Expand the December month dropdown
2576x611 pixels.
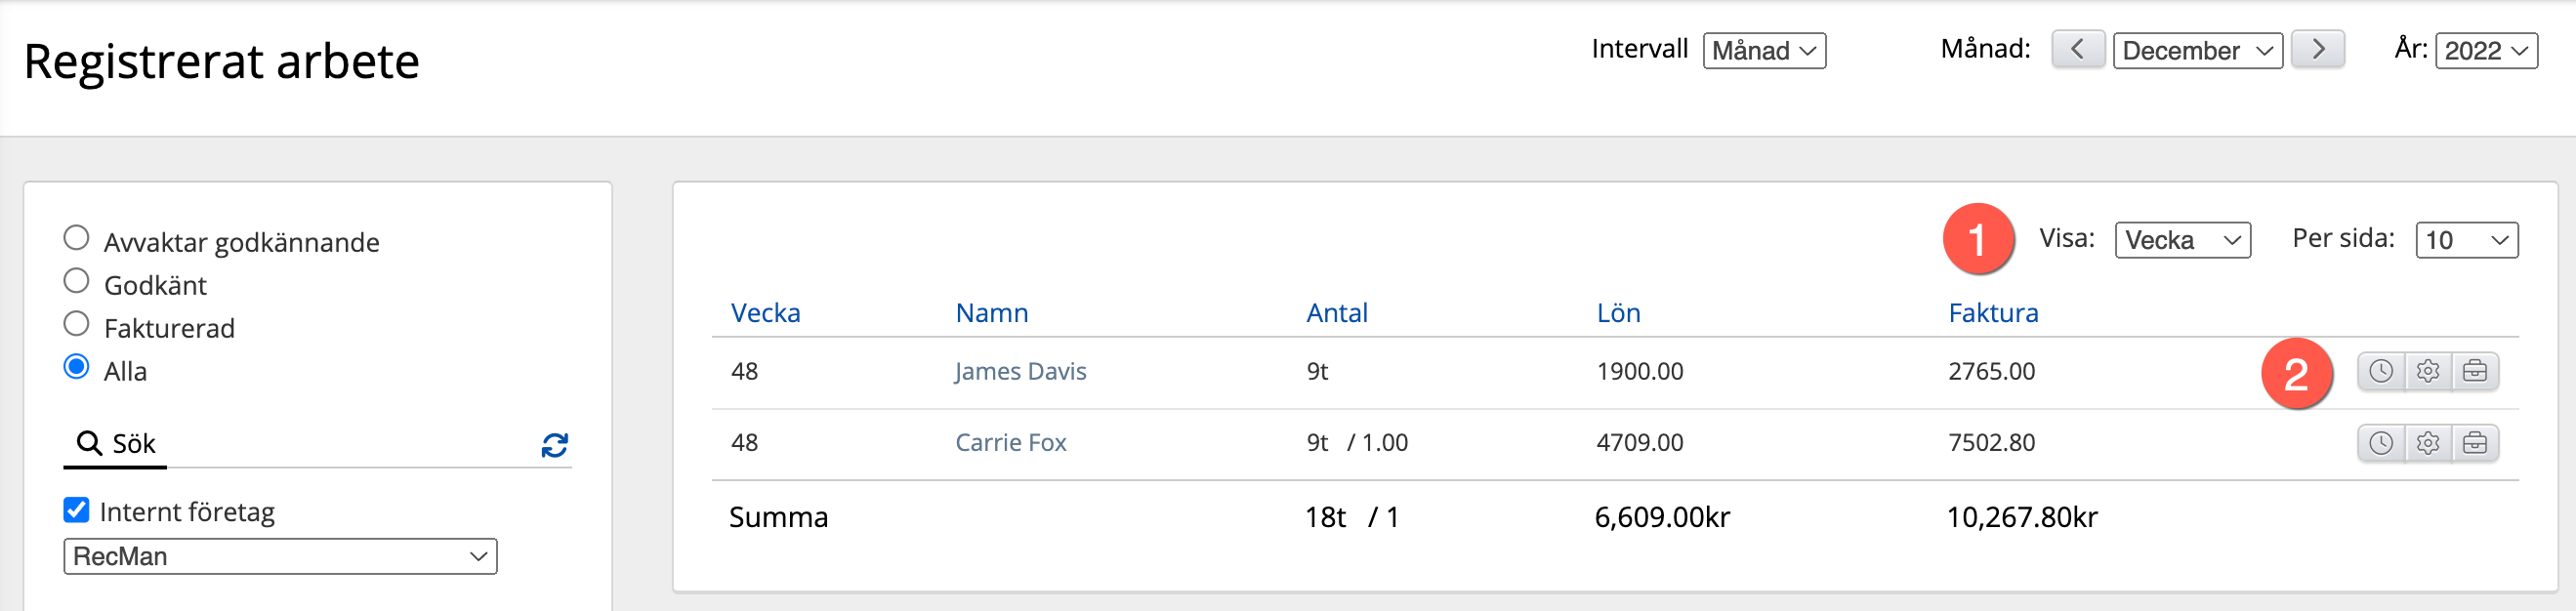pyautogui.click(x=2197, y=51)
